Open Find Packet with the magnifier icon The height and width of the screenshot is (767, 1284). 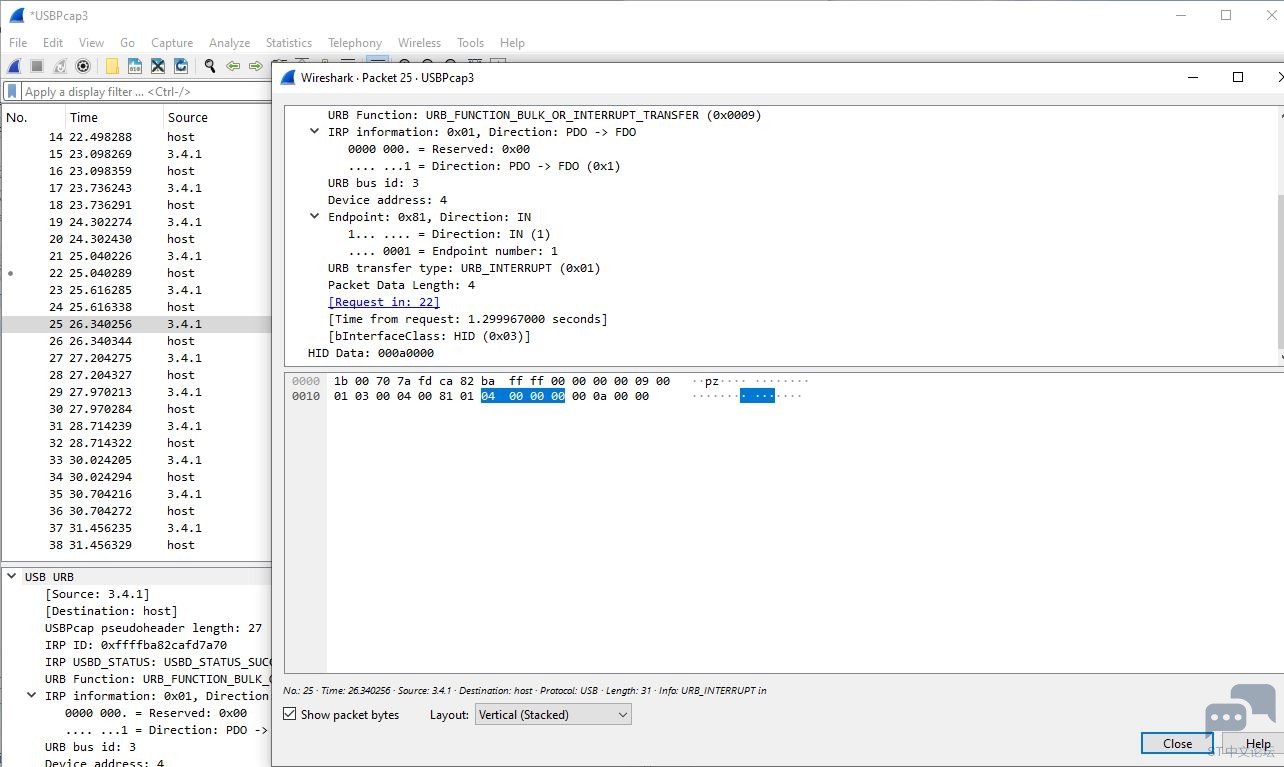point(210,66)
